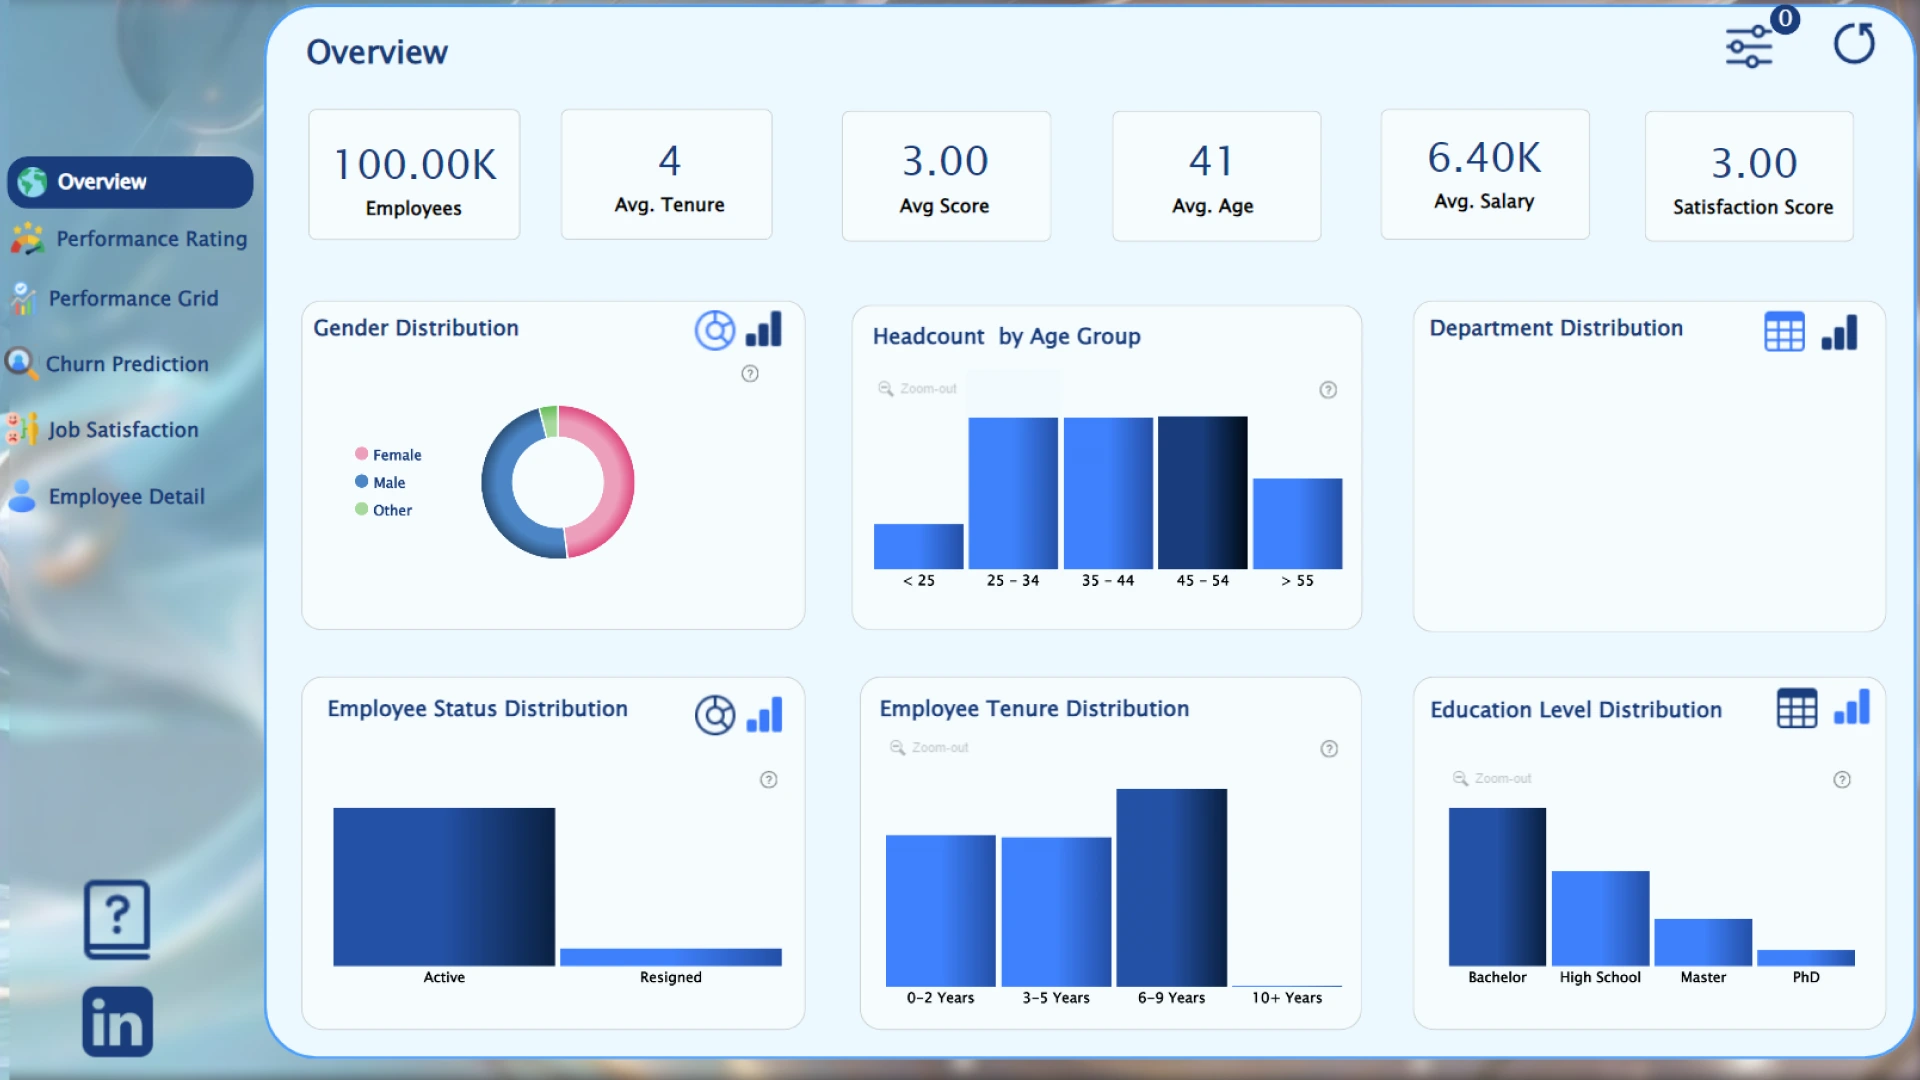Select the Master education bar
The height and width of the screenshot is (1080, 1920).
pyautogui.click(x=1703, y=942)
